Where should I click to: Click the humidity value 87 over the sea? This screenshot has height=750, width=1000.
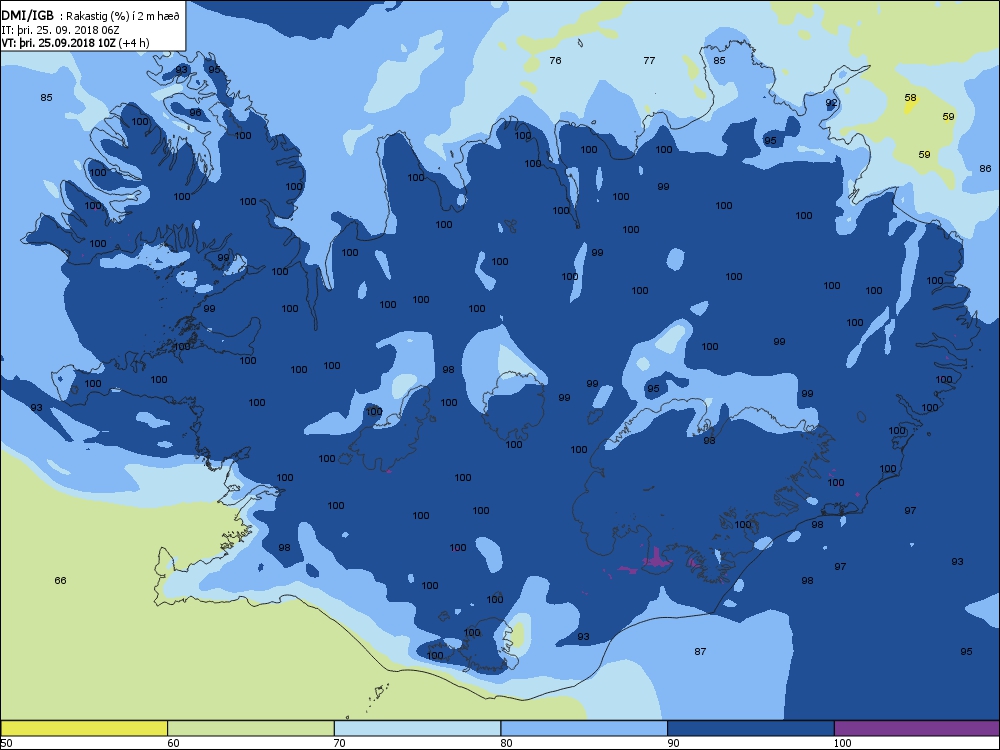700,651
